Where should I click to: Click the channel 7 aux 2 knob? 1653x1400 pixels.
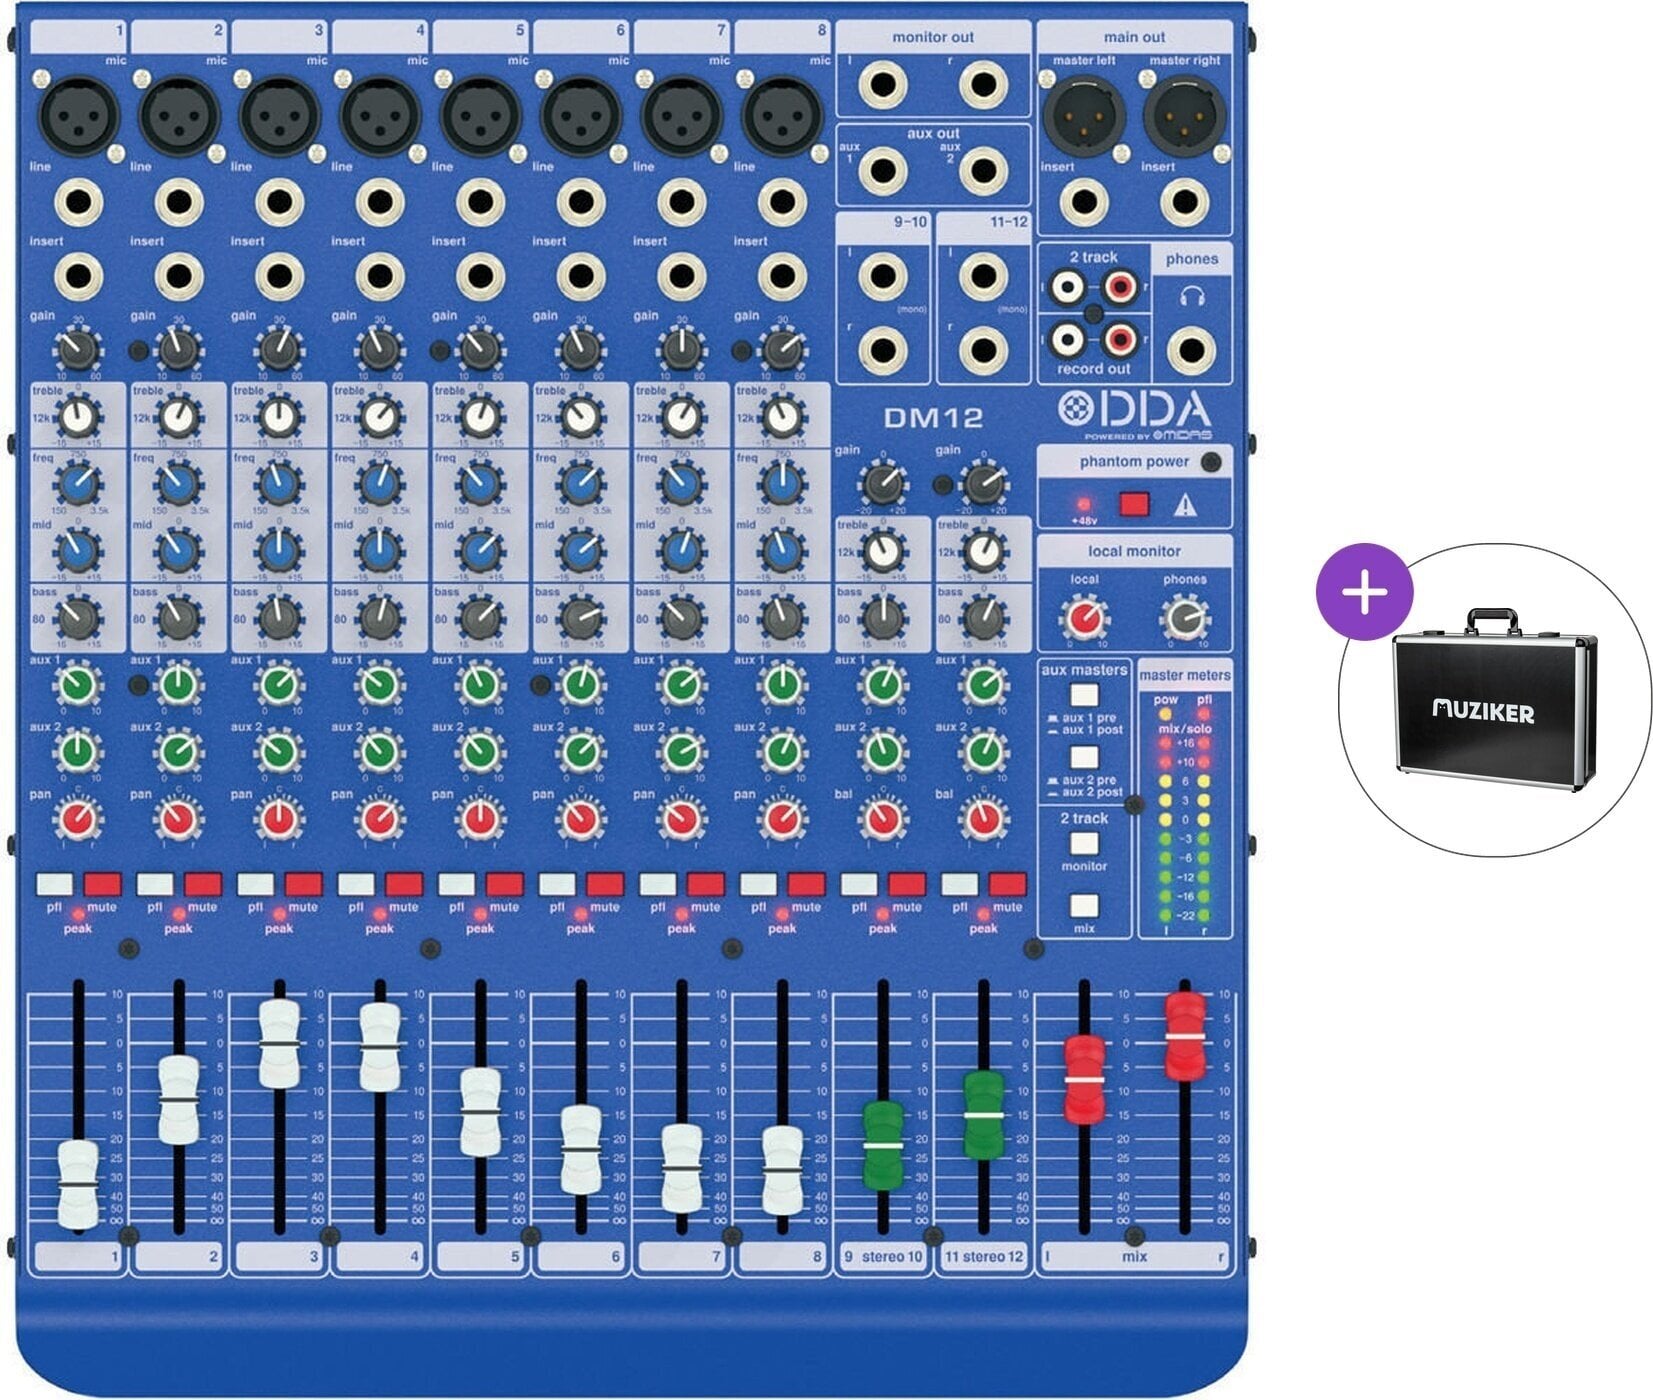[682, 751]
